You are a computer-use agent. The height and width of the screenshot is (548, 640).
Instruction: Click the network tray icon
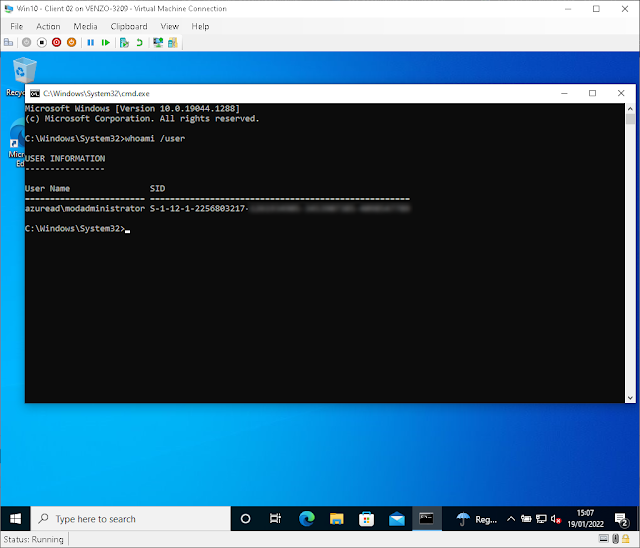pos(541,519)
